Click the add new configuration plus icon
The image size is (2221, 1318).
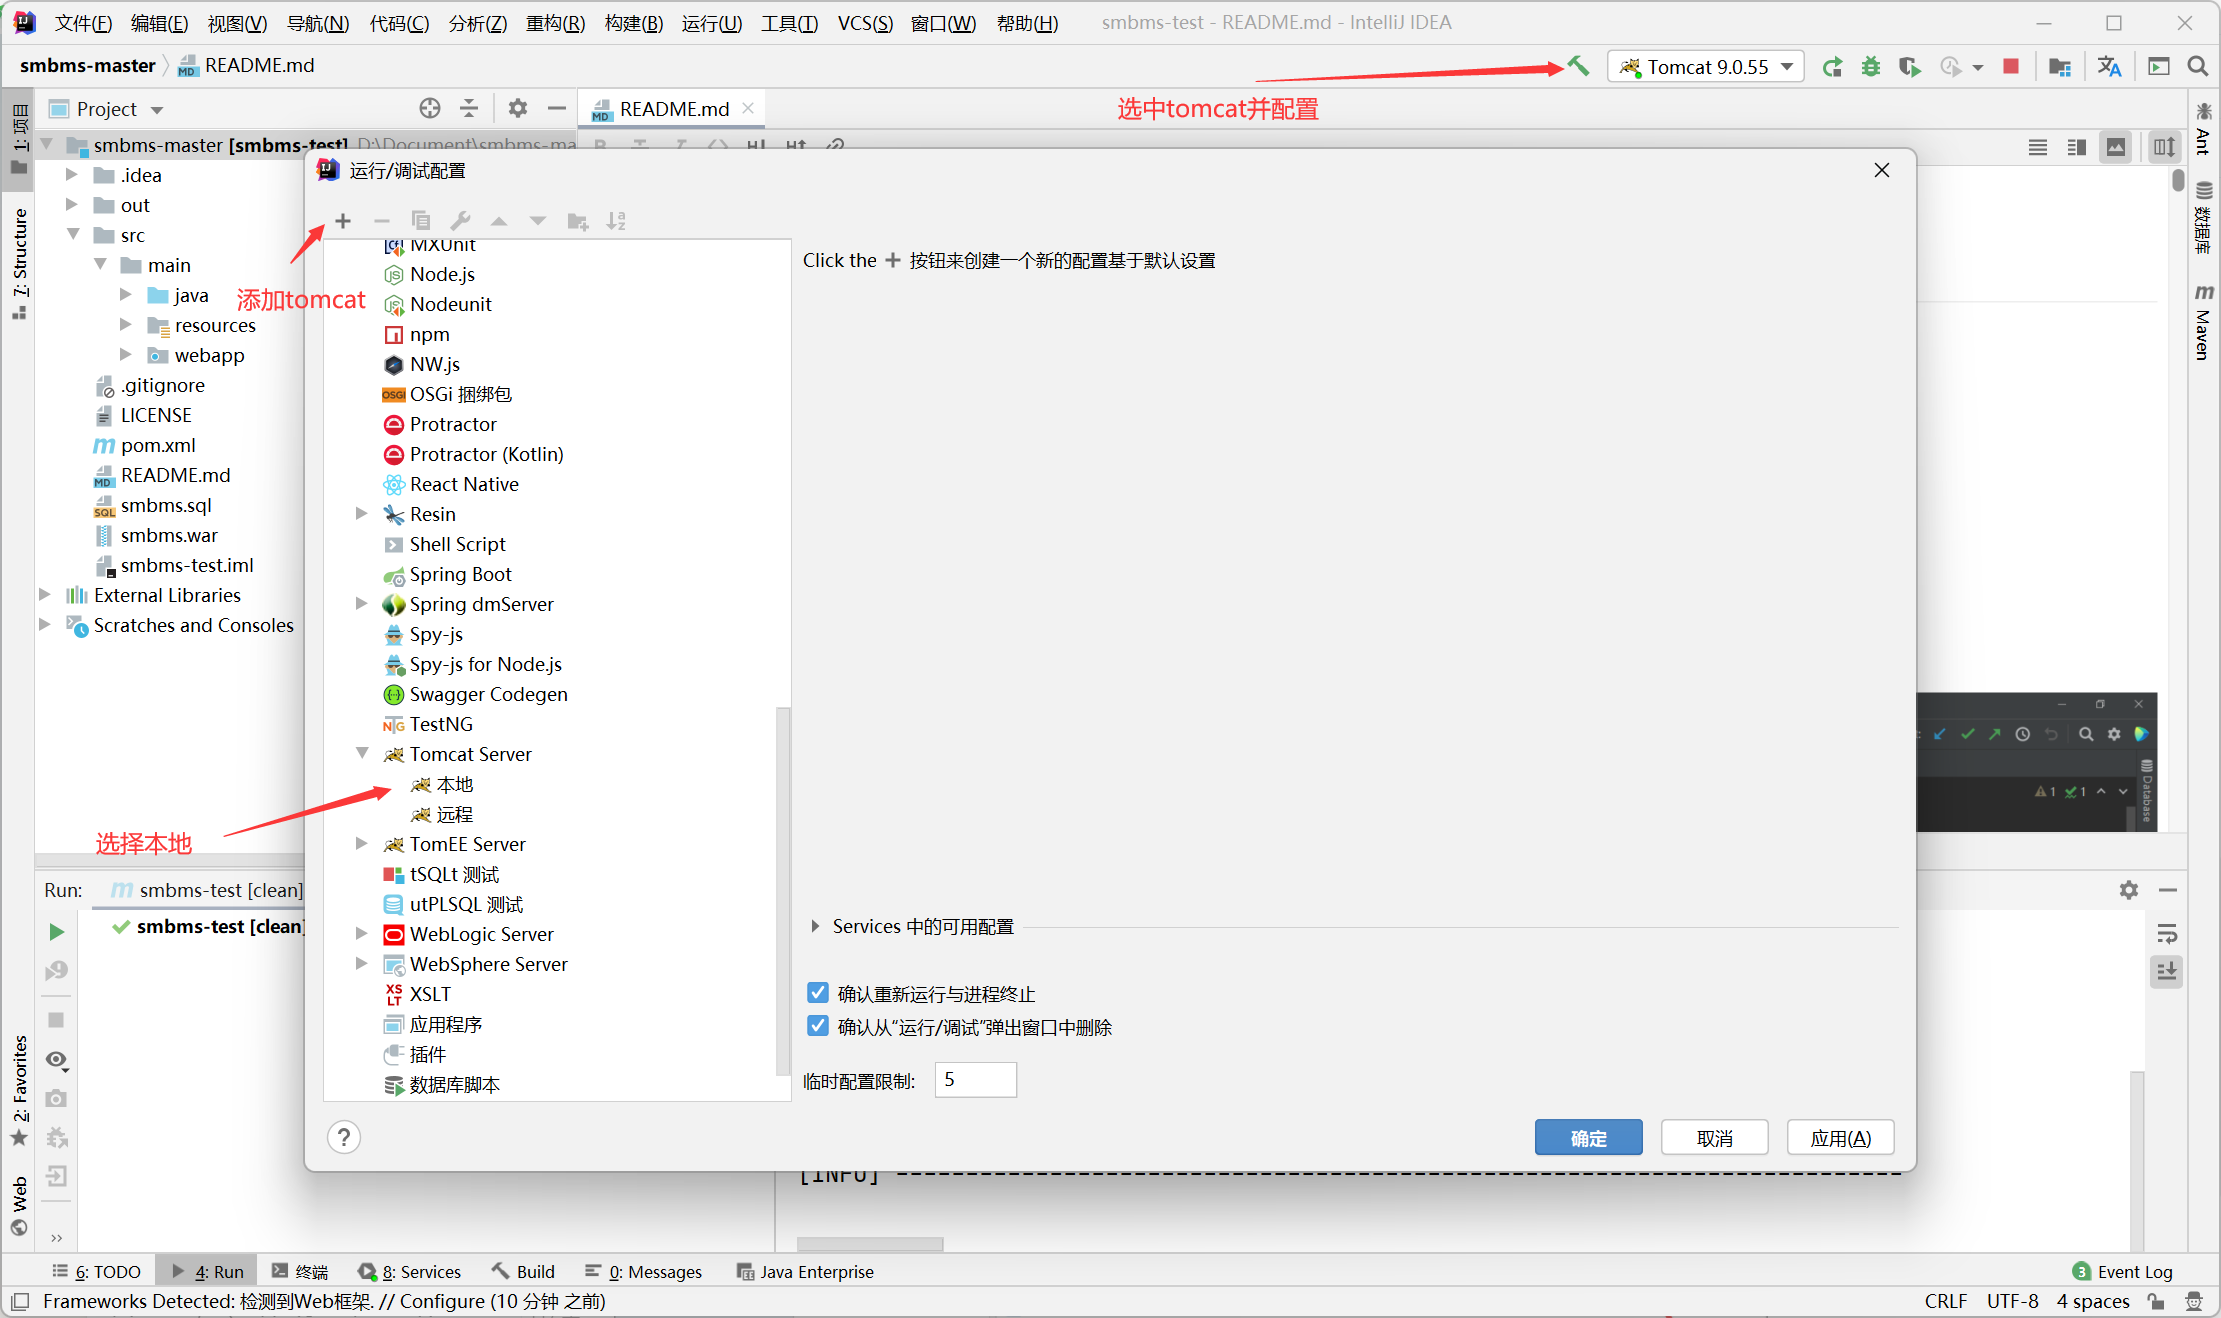(x=343, y=221)
